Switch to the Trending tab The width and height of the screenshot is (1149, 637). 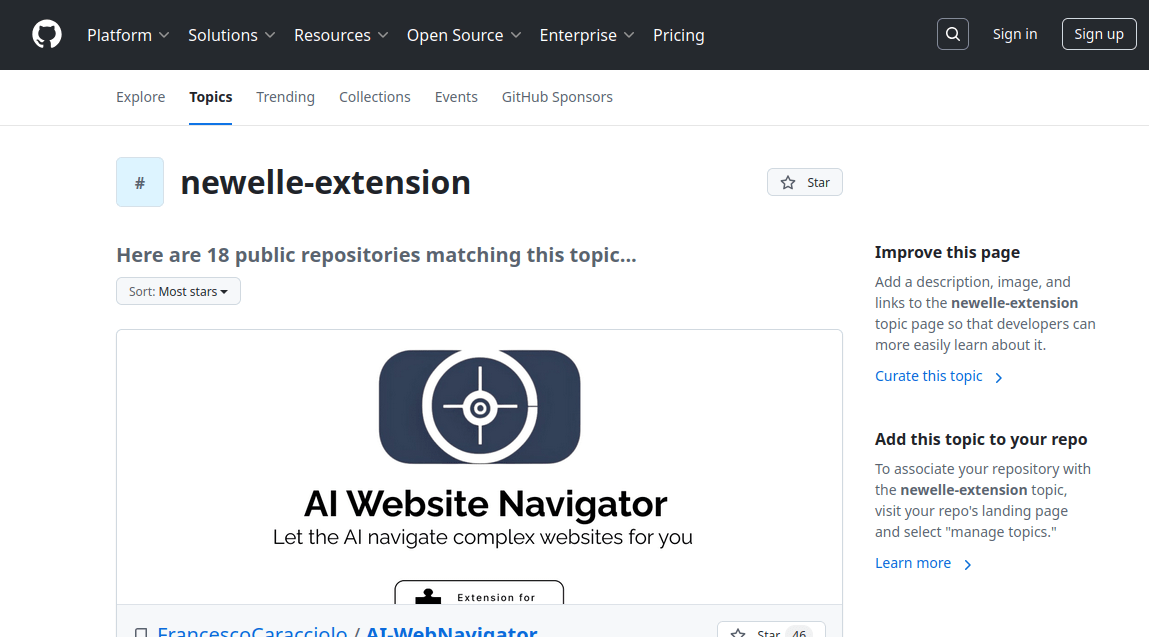point(285,97)
